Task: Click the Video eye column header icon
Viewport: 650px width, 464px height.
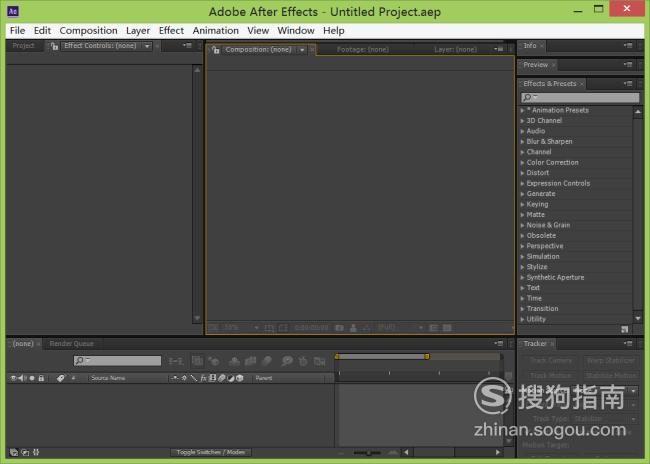Action: tap(13, 378)
